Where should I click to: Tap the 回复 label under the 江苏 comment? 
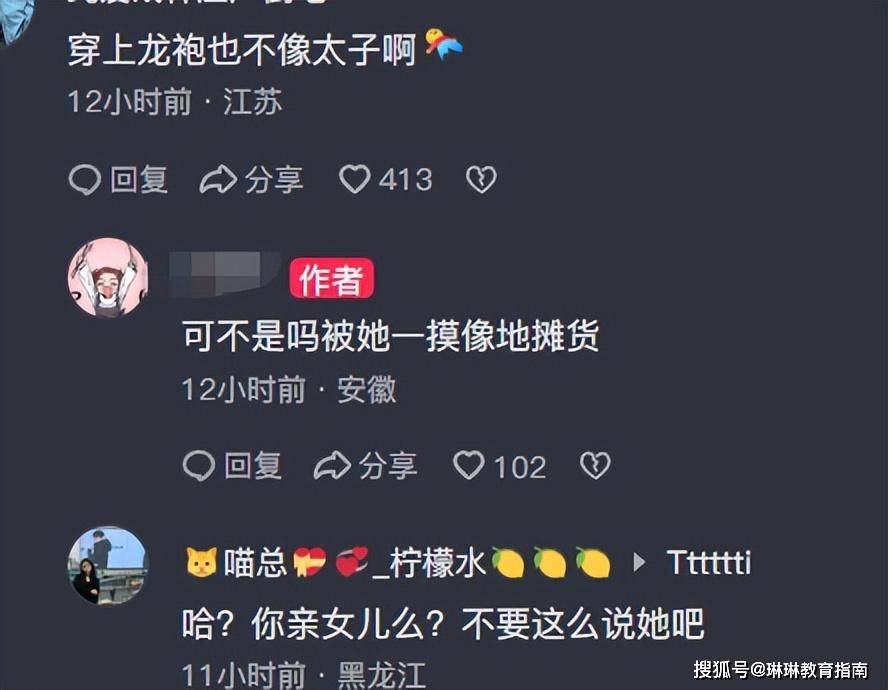tap(139, 180)
